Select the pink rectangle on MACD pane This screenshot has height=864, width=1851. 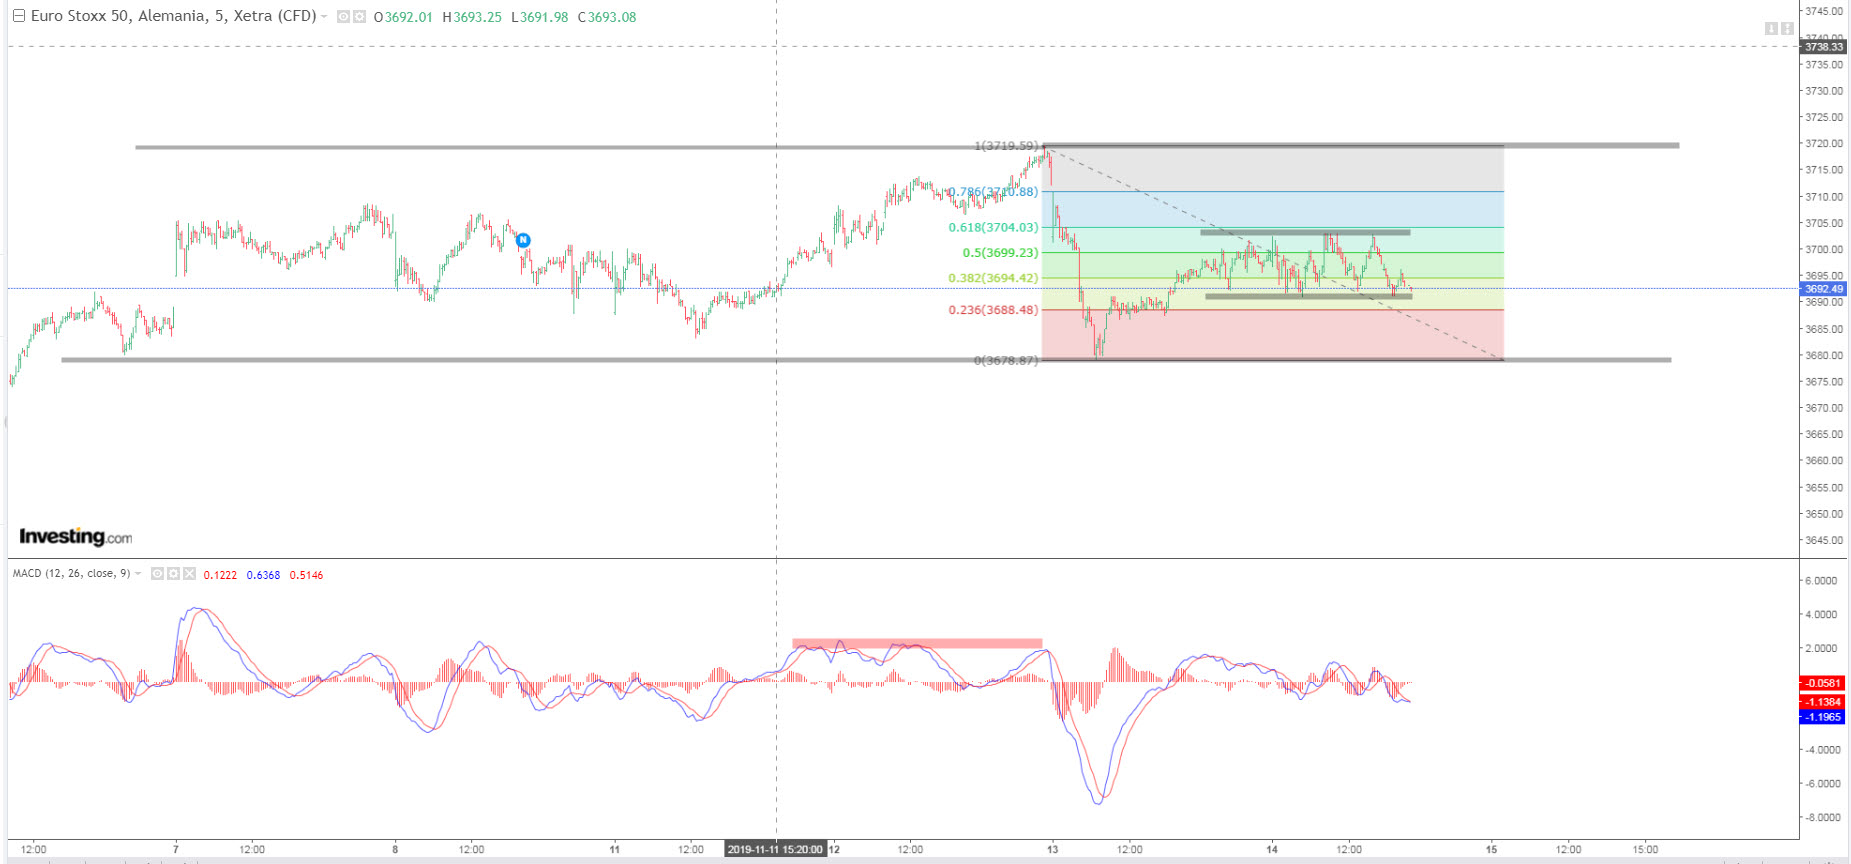(x=916, y=643)
